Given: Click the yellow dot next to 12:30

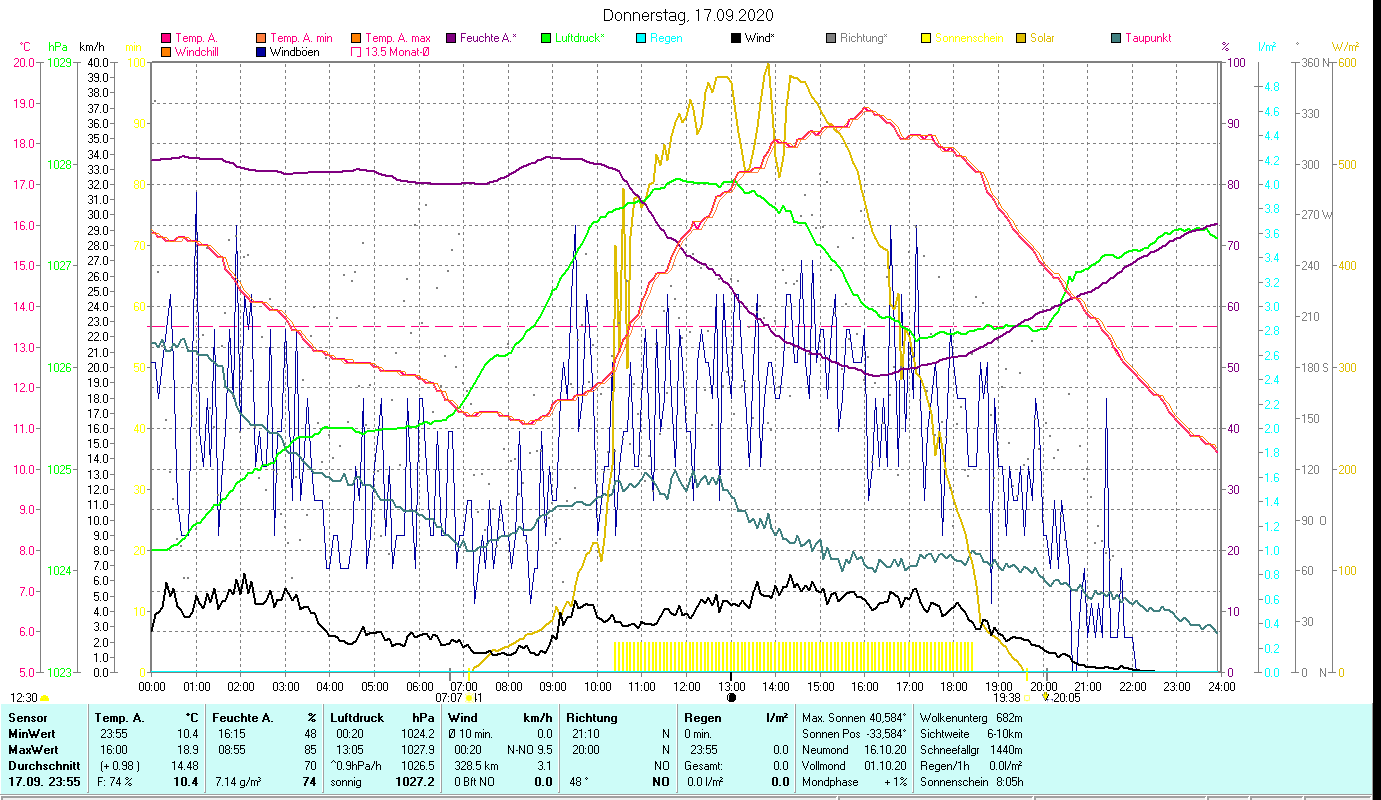Looking at the screenshot, I should (x=44, y=698).
